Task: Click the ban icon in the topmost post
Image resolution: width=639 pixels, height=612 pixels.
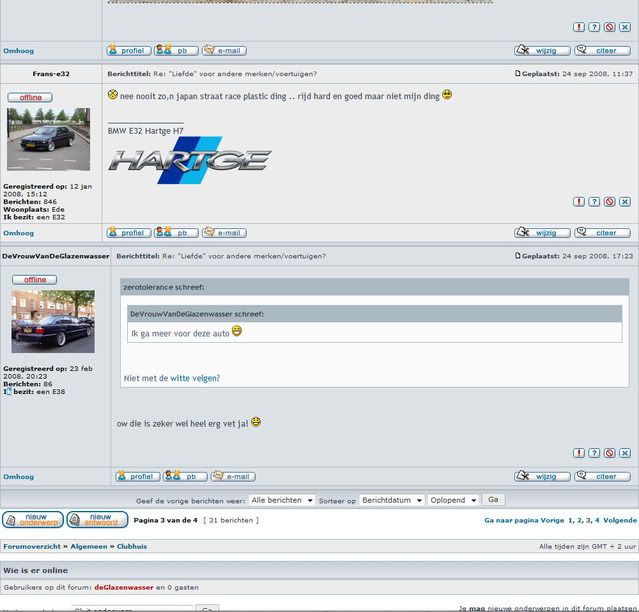Action: (x=610, y=27)
